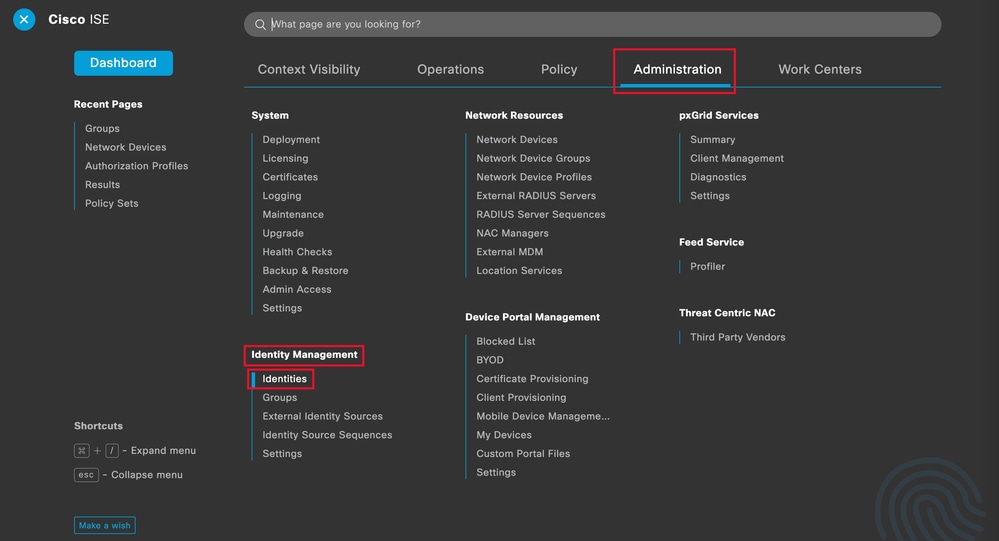Open Diagnostics under pxGrid Services

[x=718, y=177]
